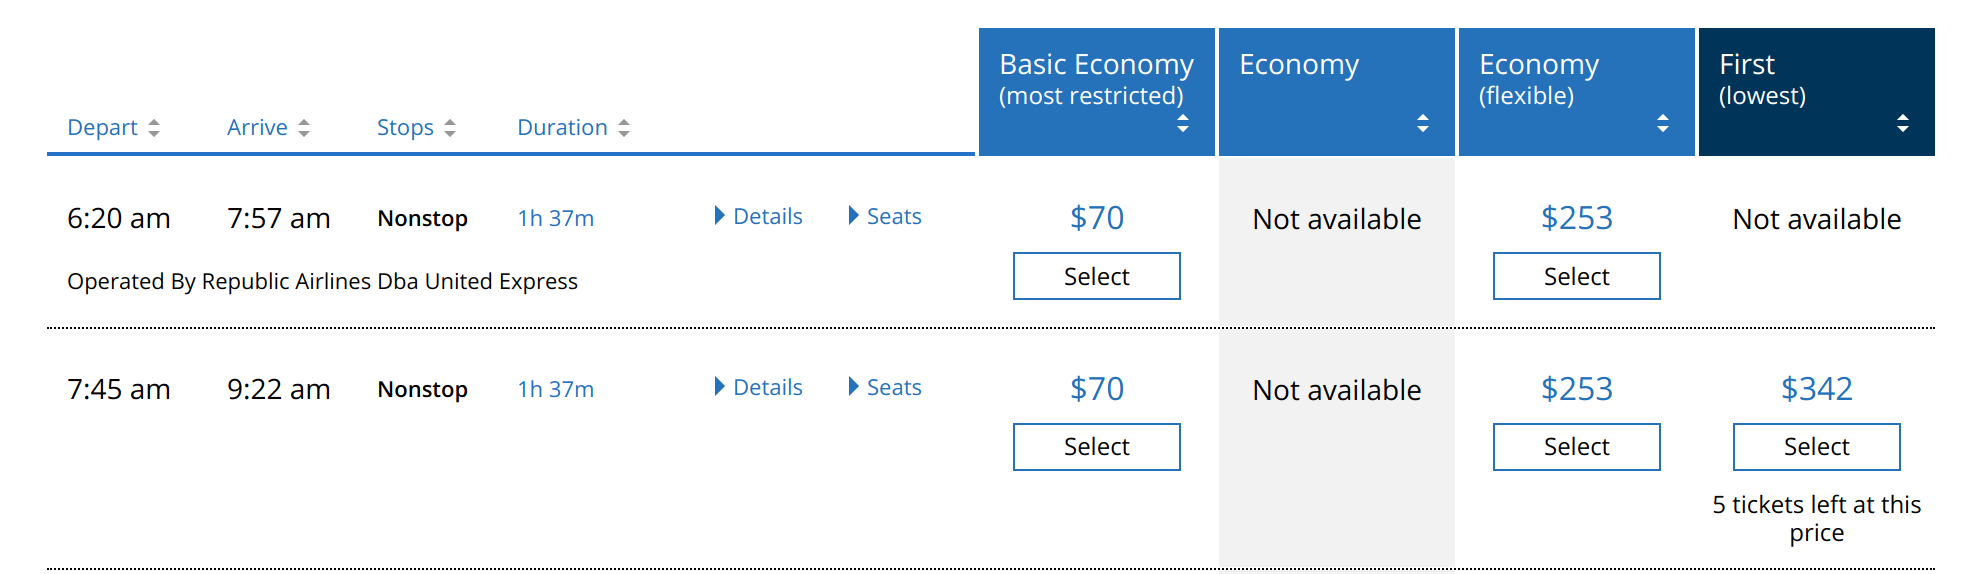Sort flights by Depart time arrows

coord(154,128)
